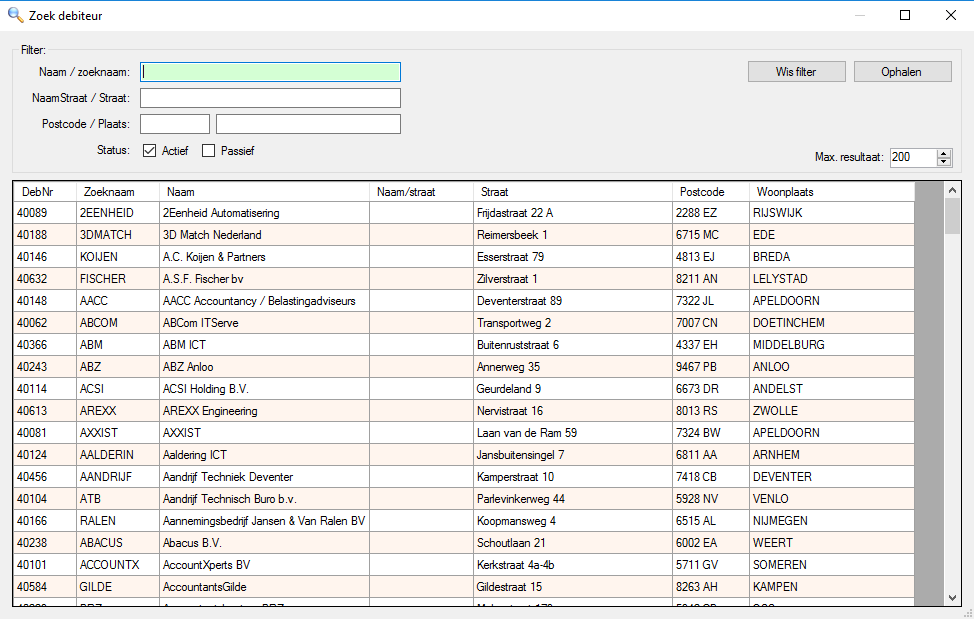Enable the Passief status checkbox

[x=209, y=151]
